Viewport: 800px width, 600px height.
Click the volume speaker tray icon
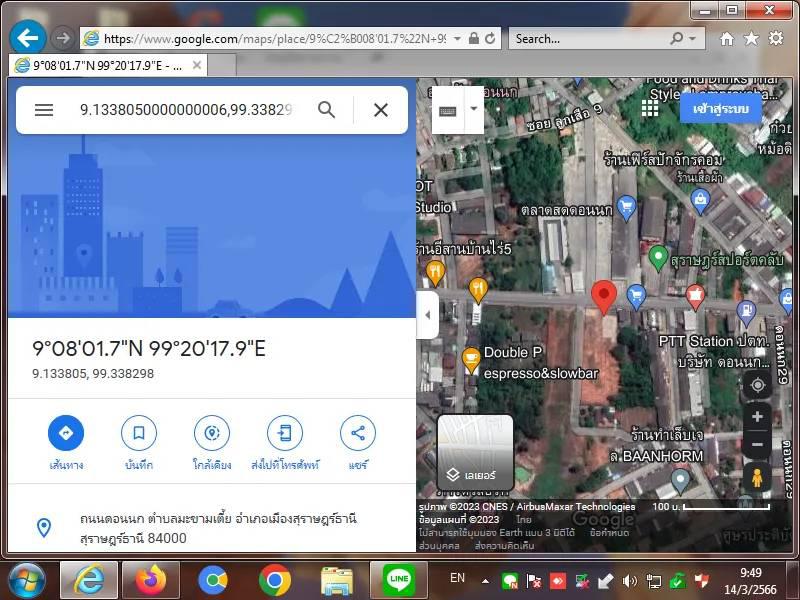pos(630,581)
